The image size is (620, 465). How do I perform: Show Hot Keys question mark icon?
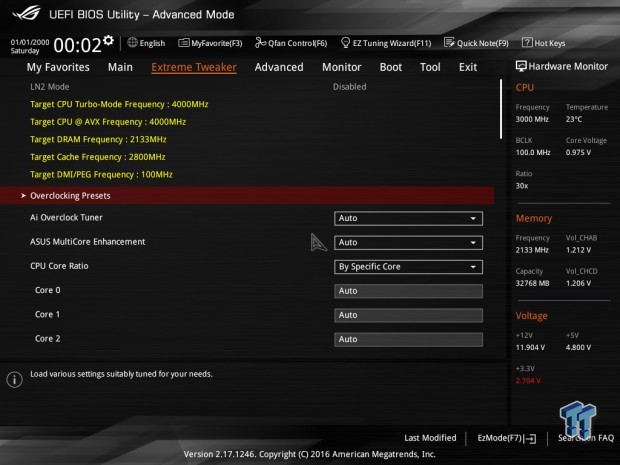[527, 42]
